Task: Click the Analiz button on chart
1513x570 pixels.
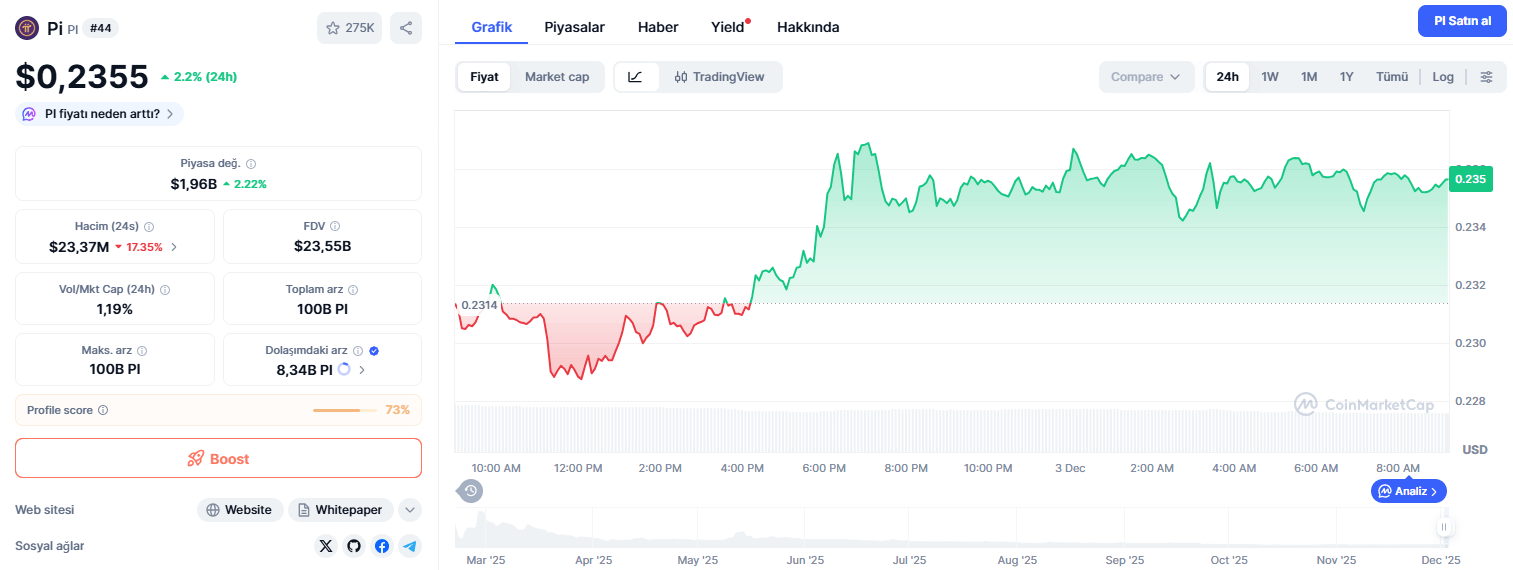Action: point(1408,491)
